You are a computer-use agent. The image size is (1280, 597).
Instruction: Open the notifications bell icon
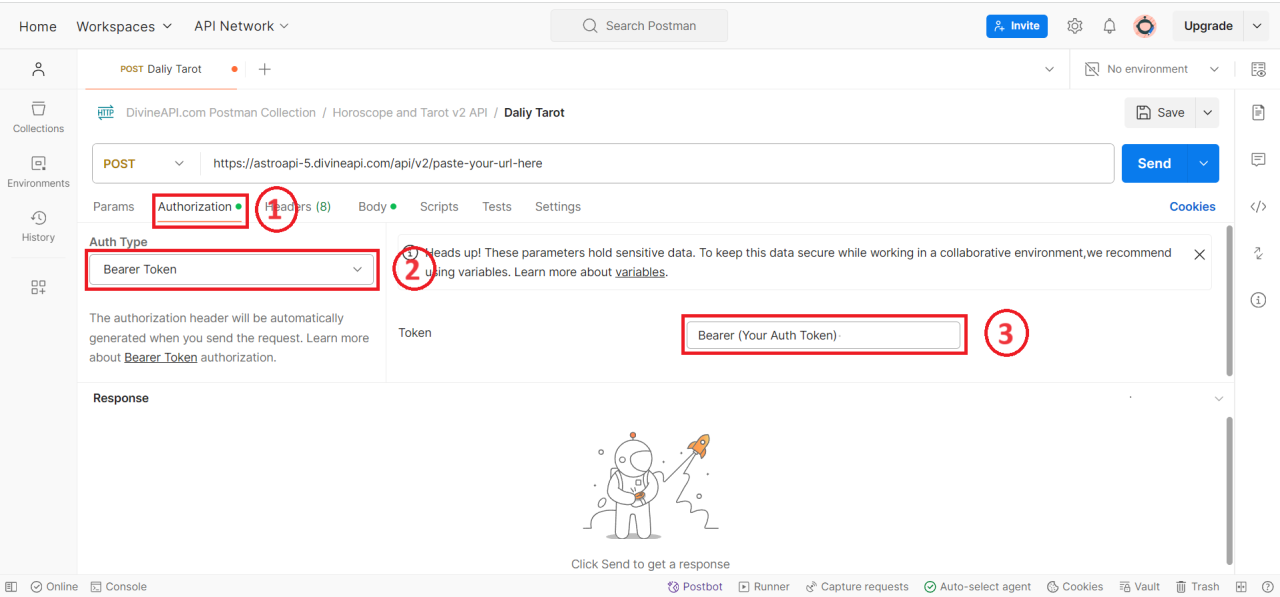[1109, 26]
